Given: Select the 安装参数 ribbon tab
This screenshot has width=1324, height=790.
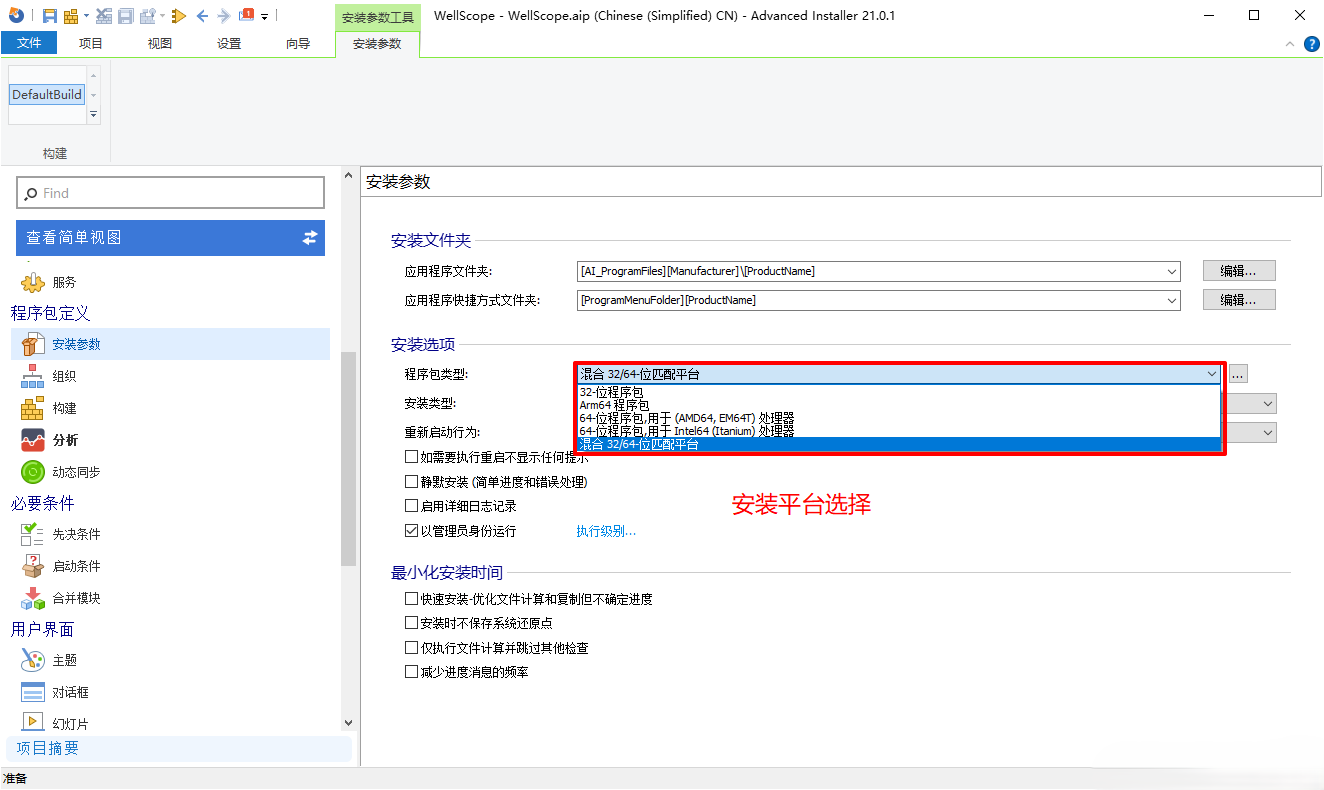Looking at the screenshot, I should [x=377, y=43].
